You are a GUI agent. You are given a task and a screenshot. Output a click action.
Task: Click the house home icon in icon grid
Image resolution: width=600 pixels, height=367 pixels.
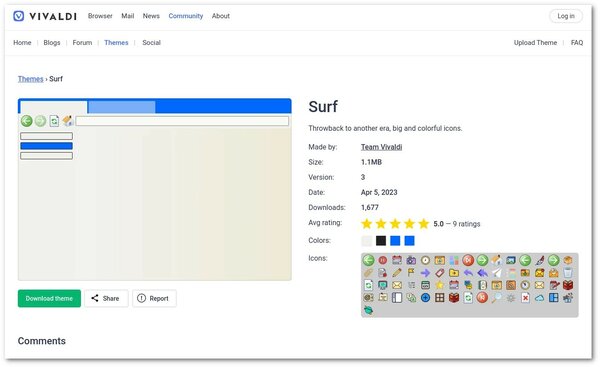497,260
